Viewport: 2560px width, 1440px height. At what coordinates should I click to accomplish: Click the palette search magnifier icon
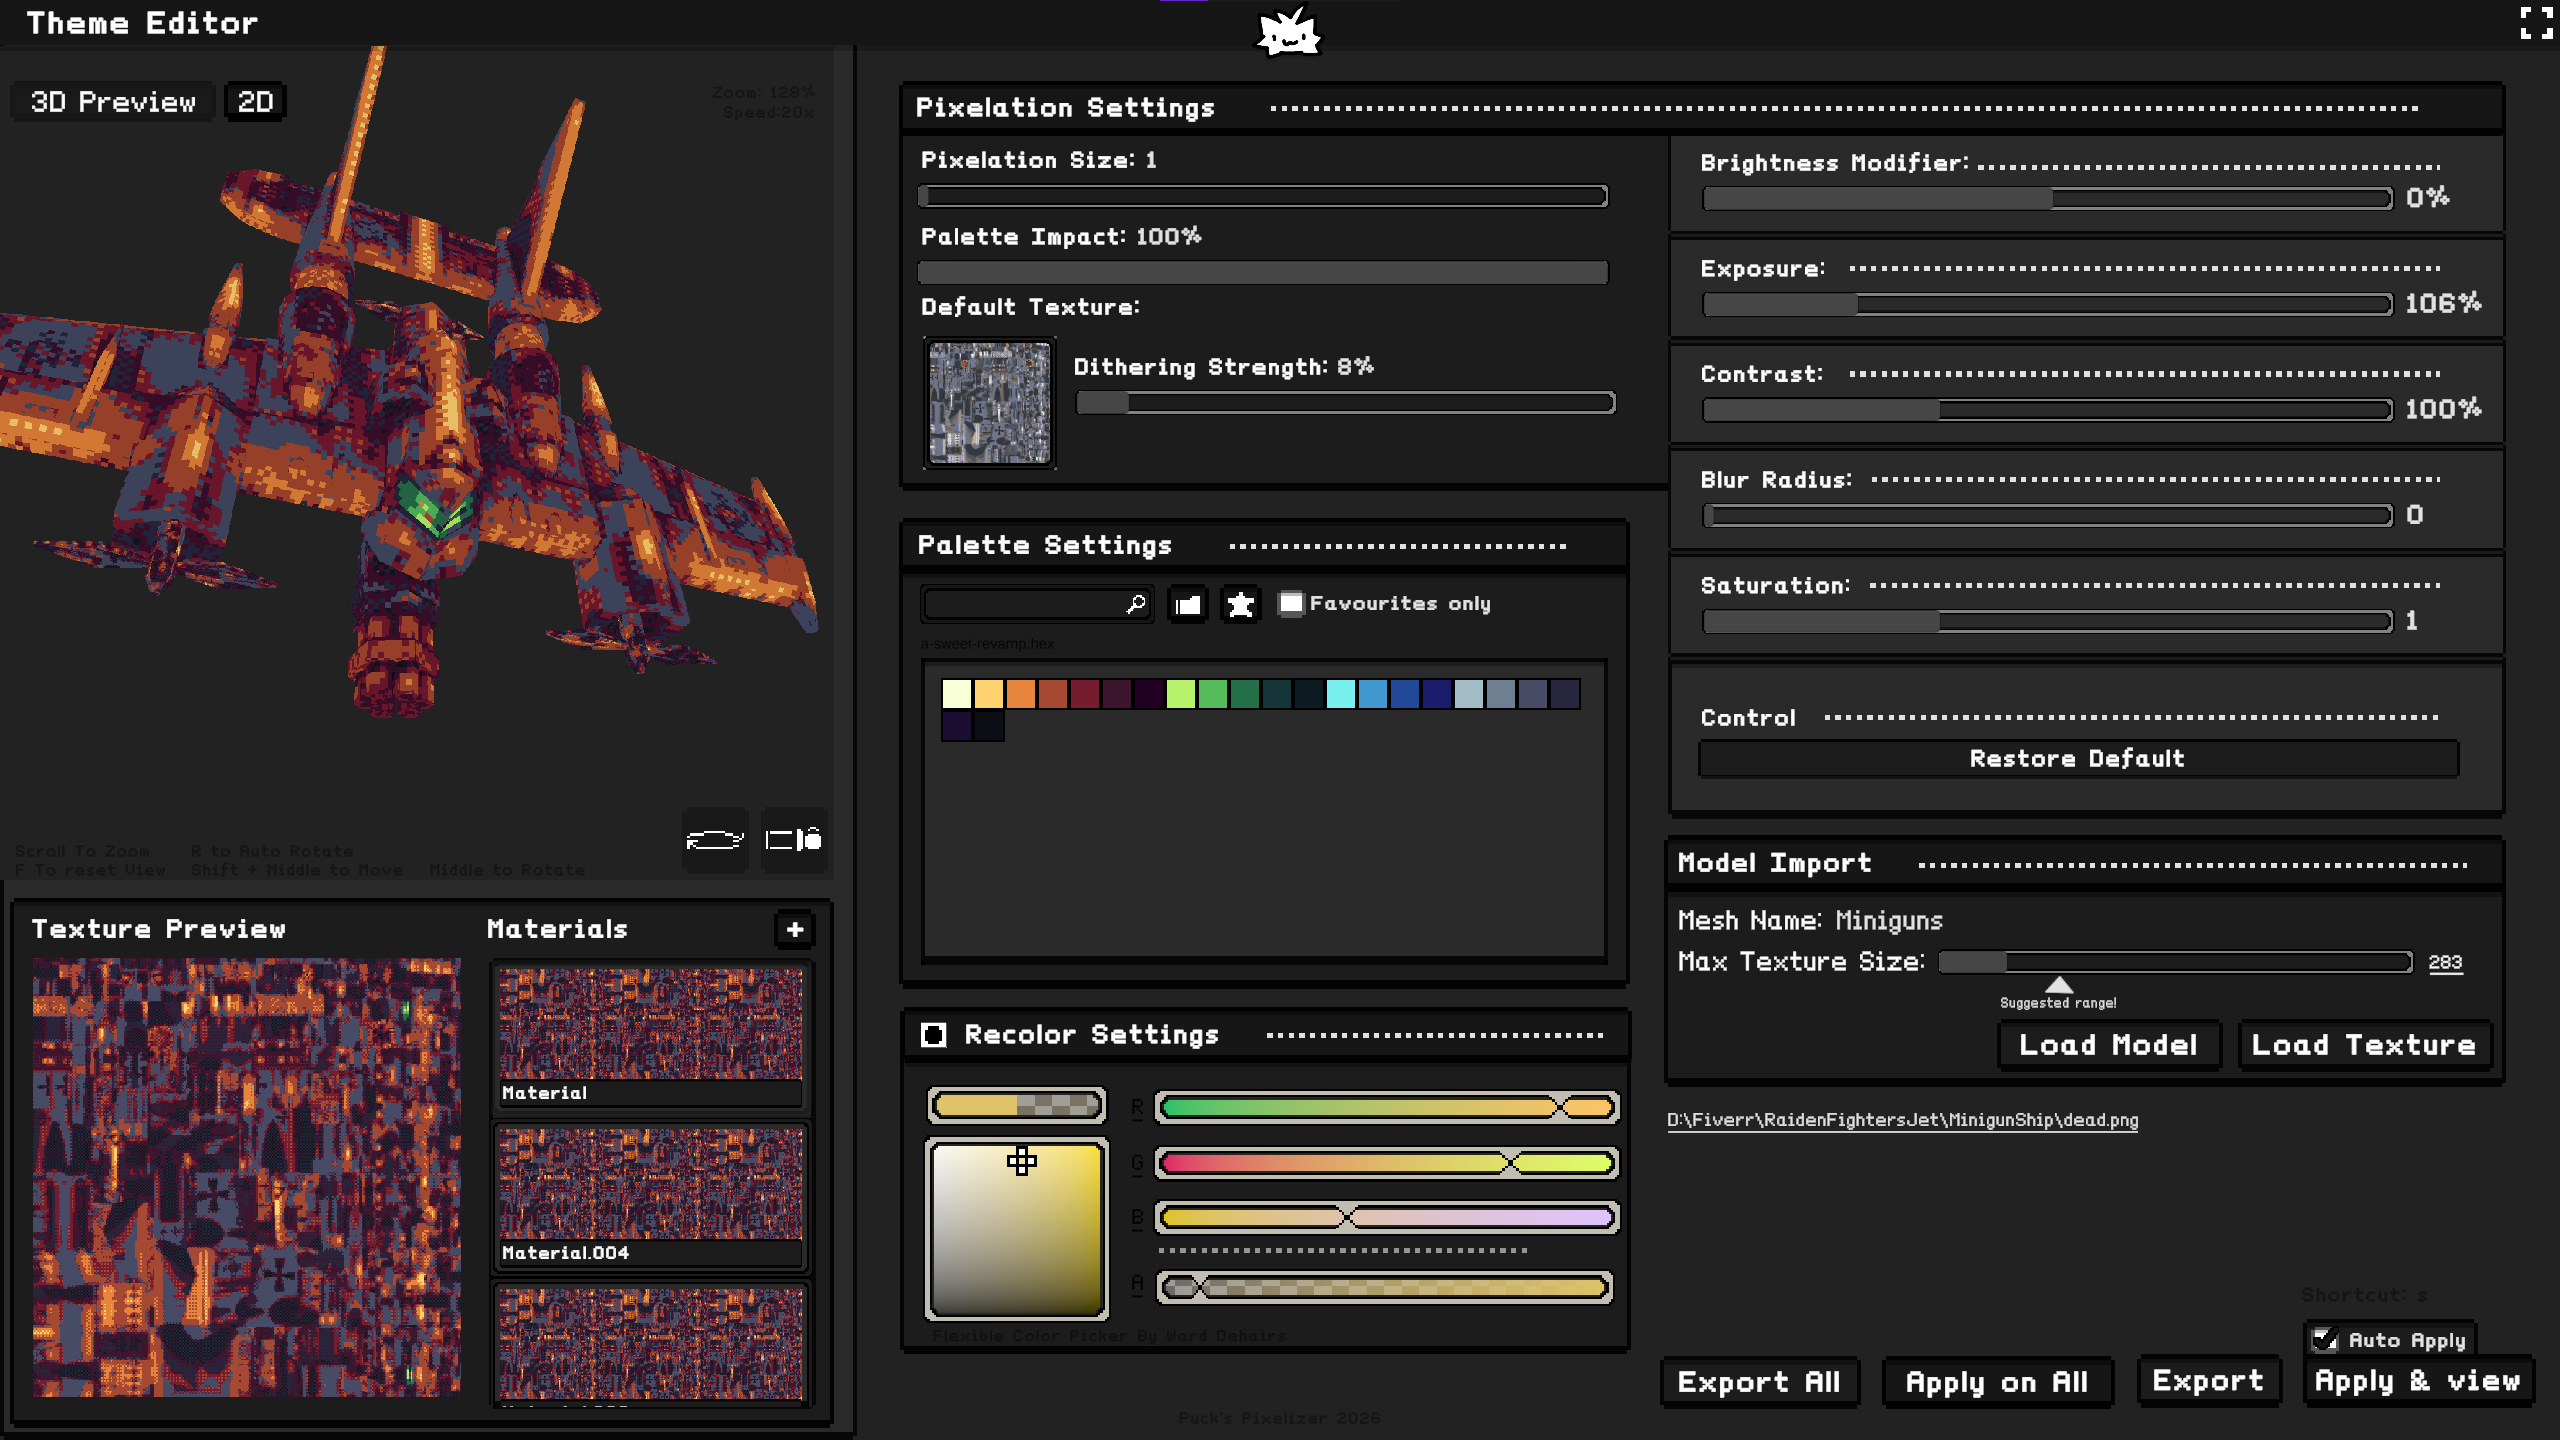(x=1136, y=604)
